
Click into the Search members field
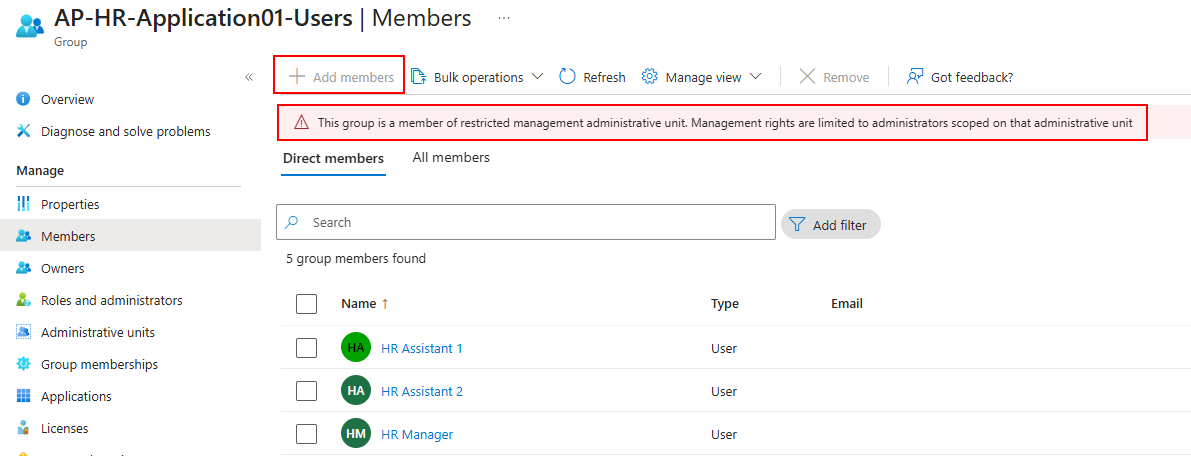[526, 222]
